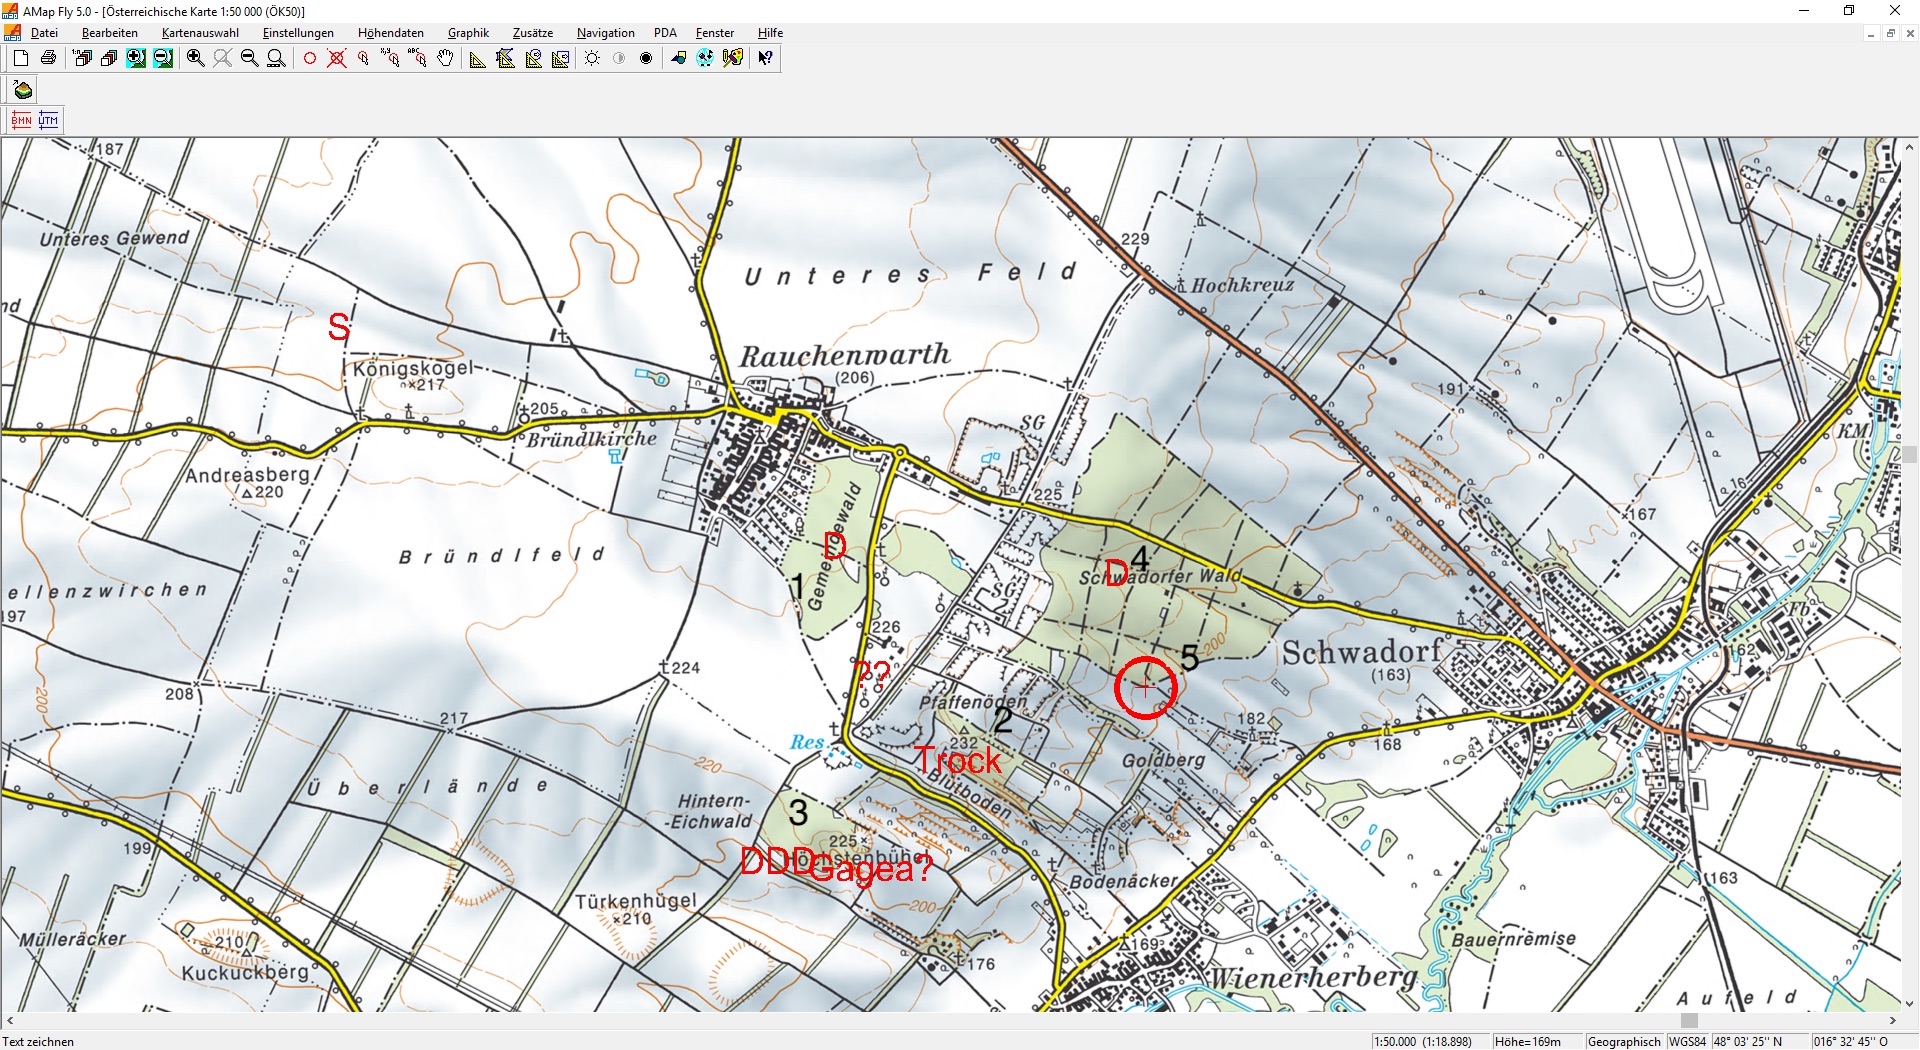Open the Navigation menu

606,33
